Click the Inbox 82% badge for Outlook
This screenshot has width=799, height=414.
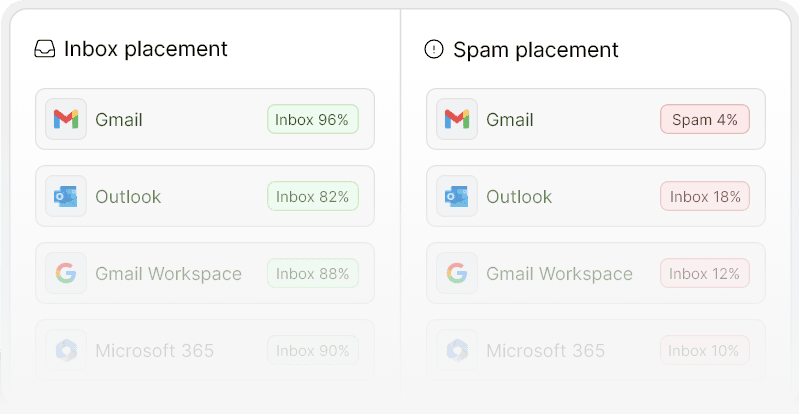pos(313,196)
